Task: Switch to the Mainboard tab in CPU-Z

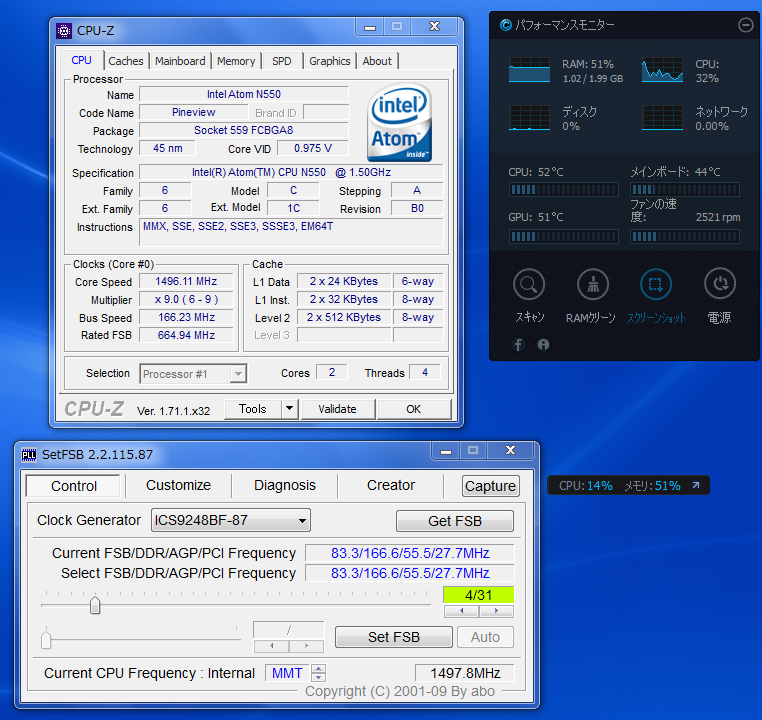Action: tap(180, 61)
